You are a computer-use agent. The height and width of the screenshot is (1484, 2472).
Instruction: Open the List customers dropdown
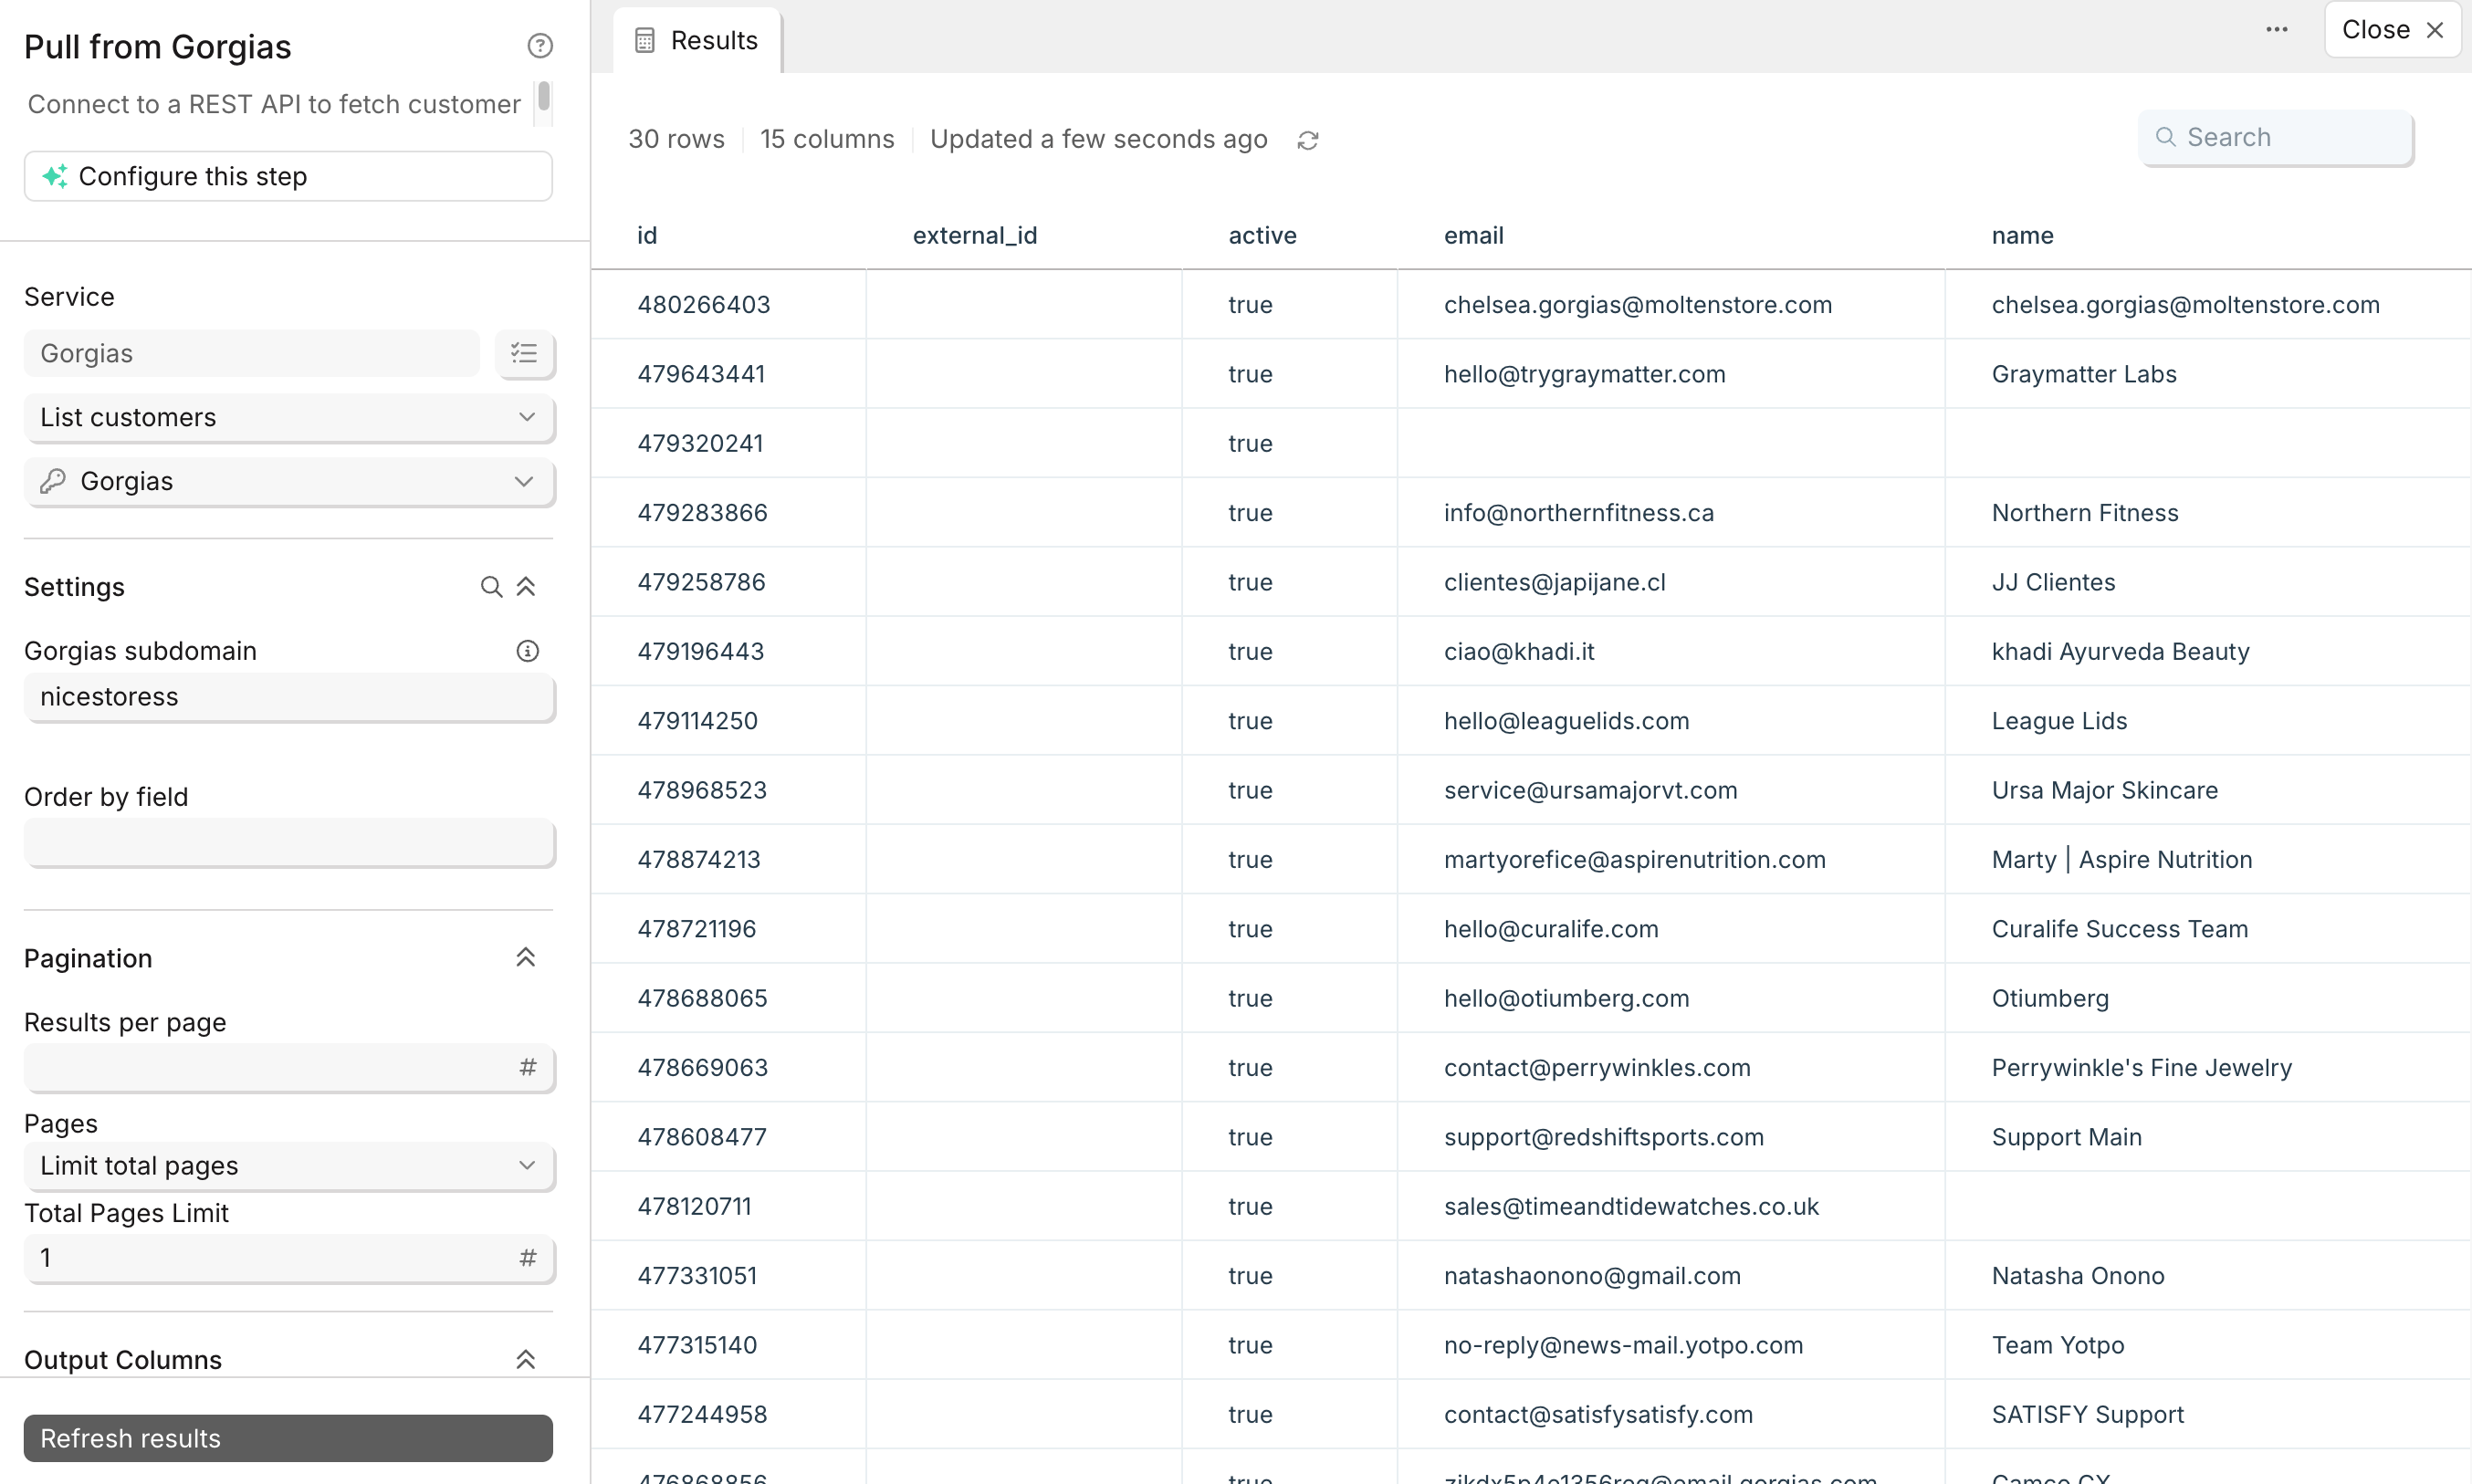point(288,417)
